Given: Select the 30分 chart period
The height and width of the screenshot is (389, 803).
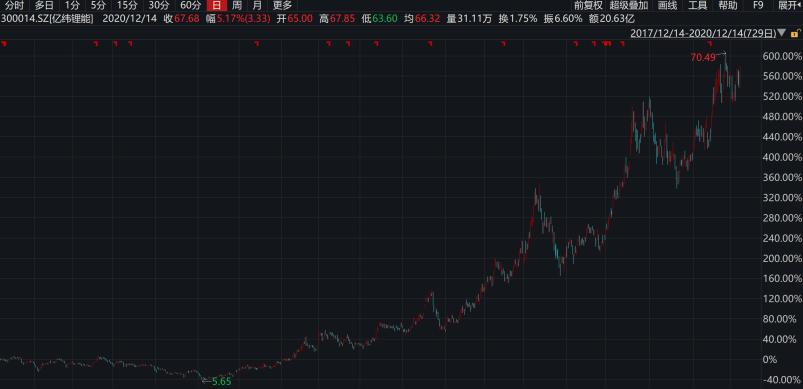Looking at the screenshot, I should click(158, 6).
